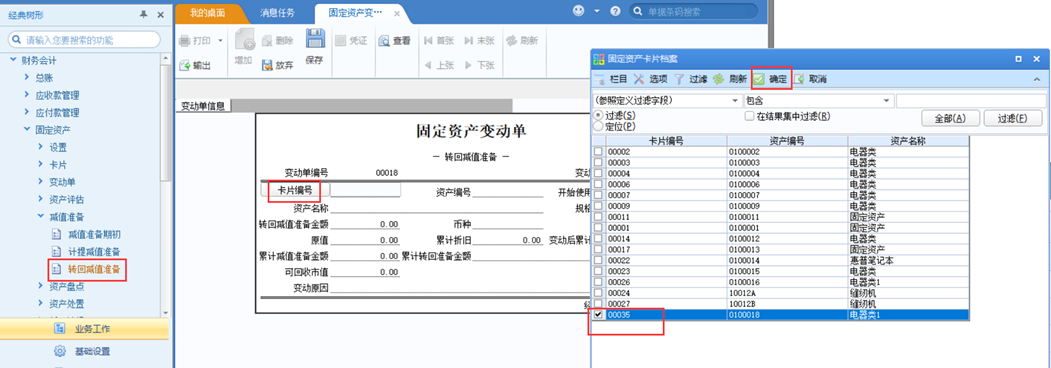Open 转回减值准备 tree item

[x=94, y=269]
